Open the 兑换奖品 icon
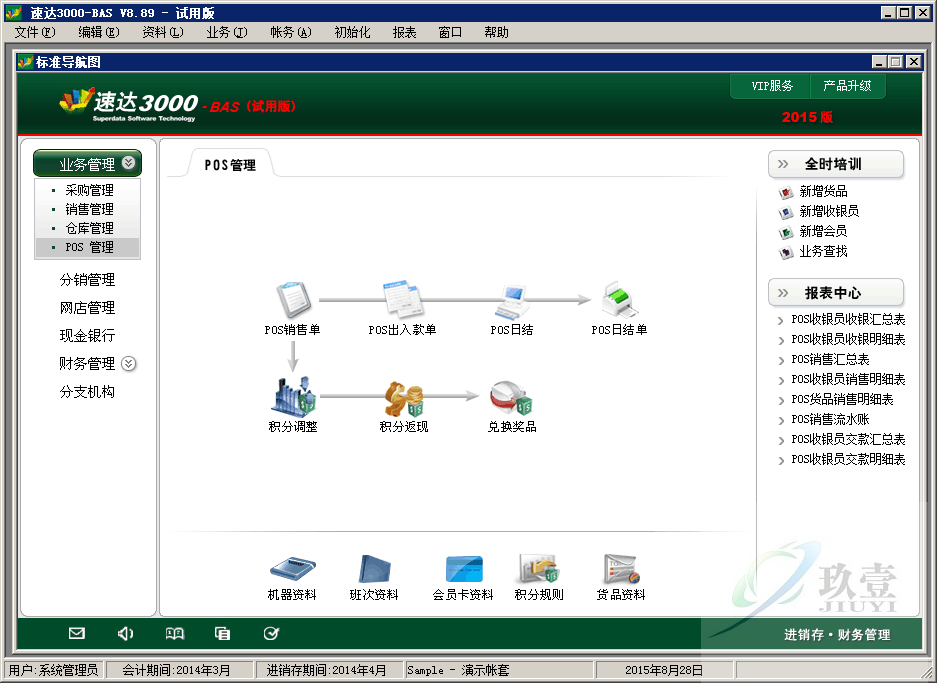This screenshot has height=683, width=937. pos(512,398)
